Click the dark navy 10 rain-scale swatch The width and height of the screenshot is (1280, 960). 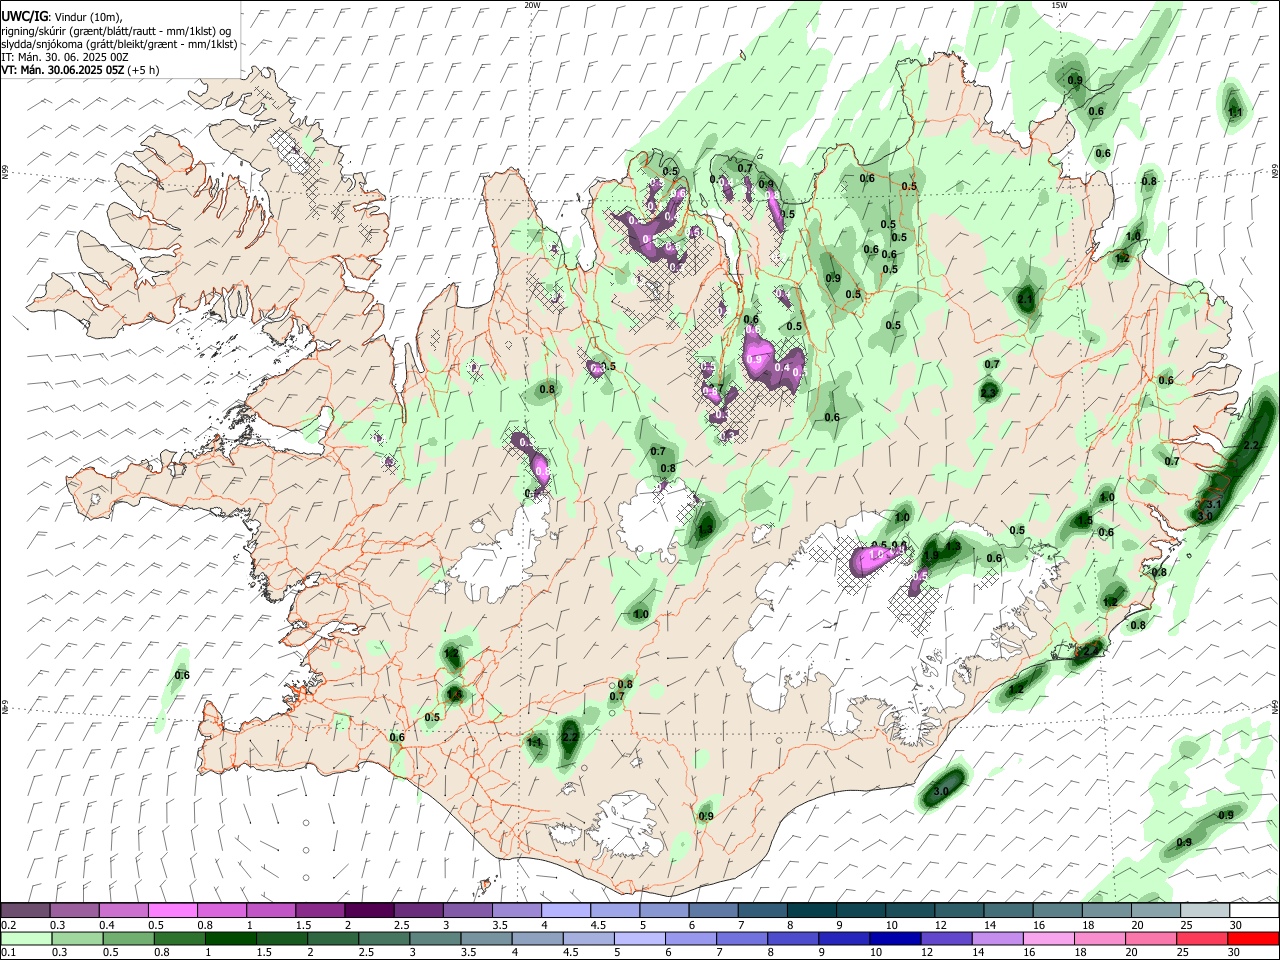pyautogui.click(x=895, y=939)
